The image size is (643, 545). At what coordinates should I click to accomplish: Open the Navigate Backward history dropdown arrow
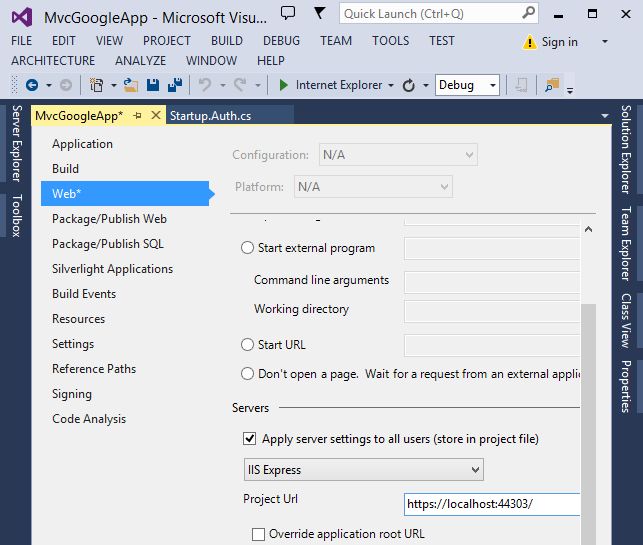click(x=49, y=85)
